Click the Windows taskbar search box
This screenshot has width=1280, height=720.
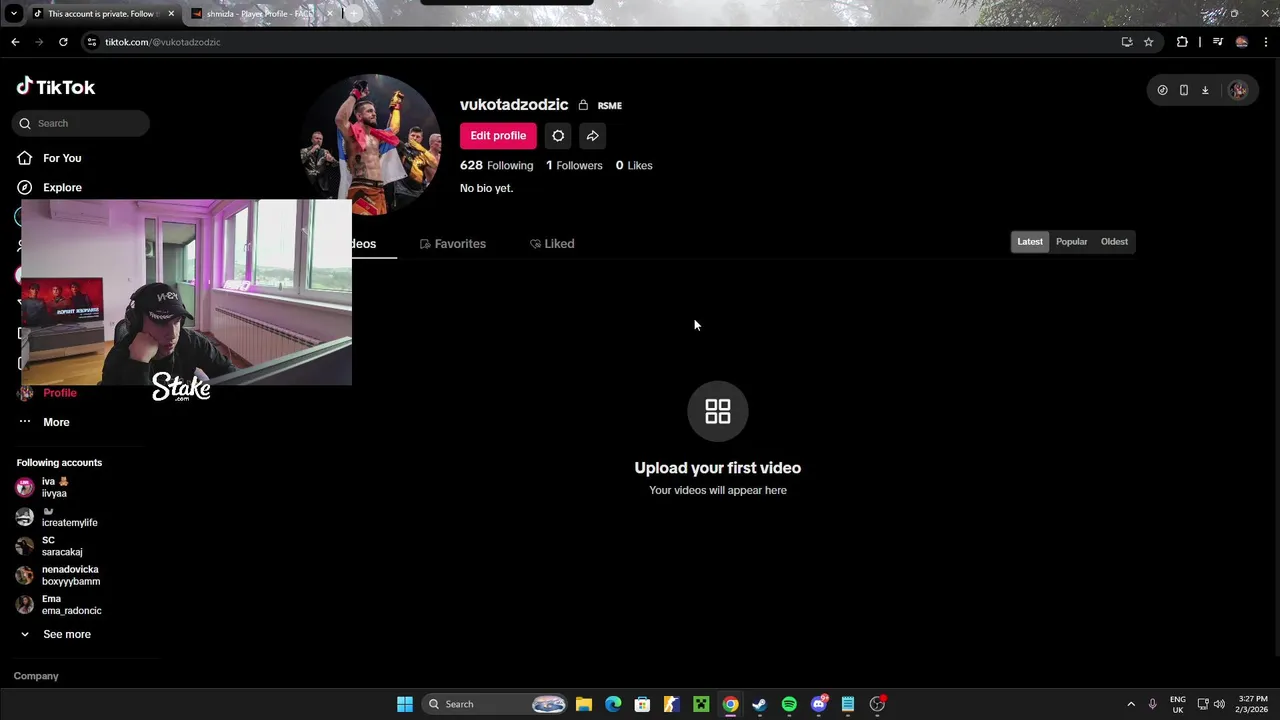tap(494, 704)
